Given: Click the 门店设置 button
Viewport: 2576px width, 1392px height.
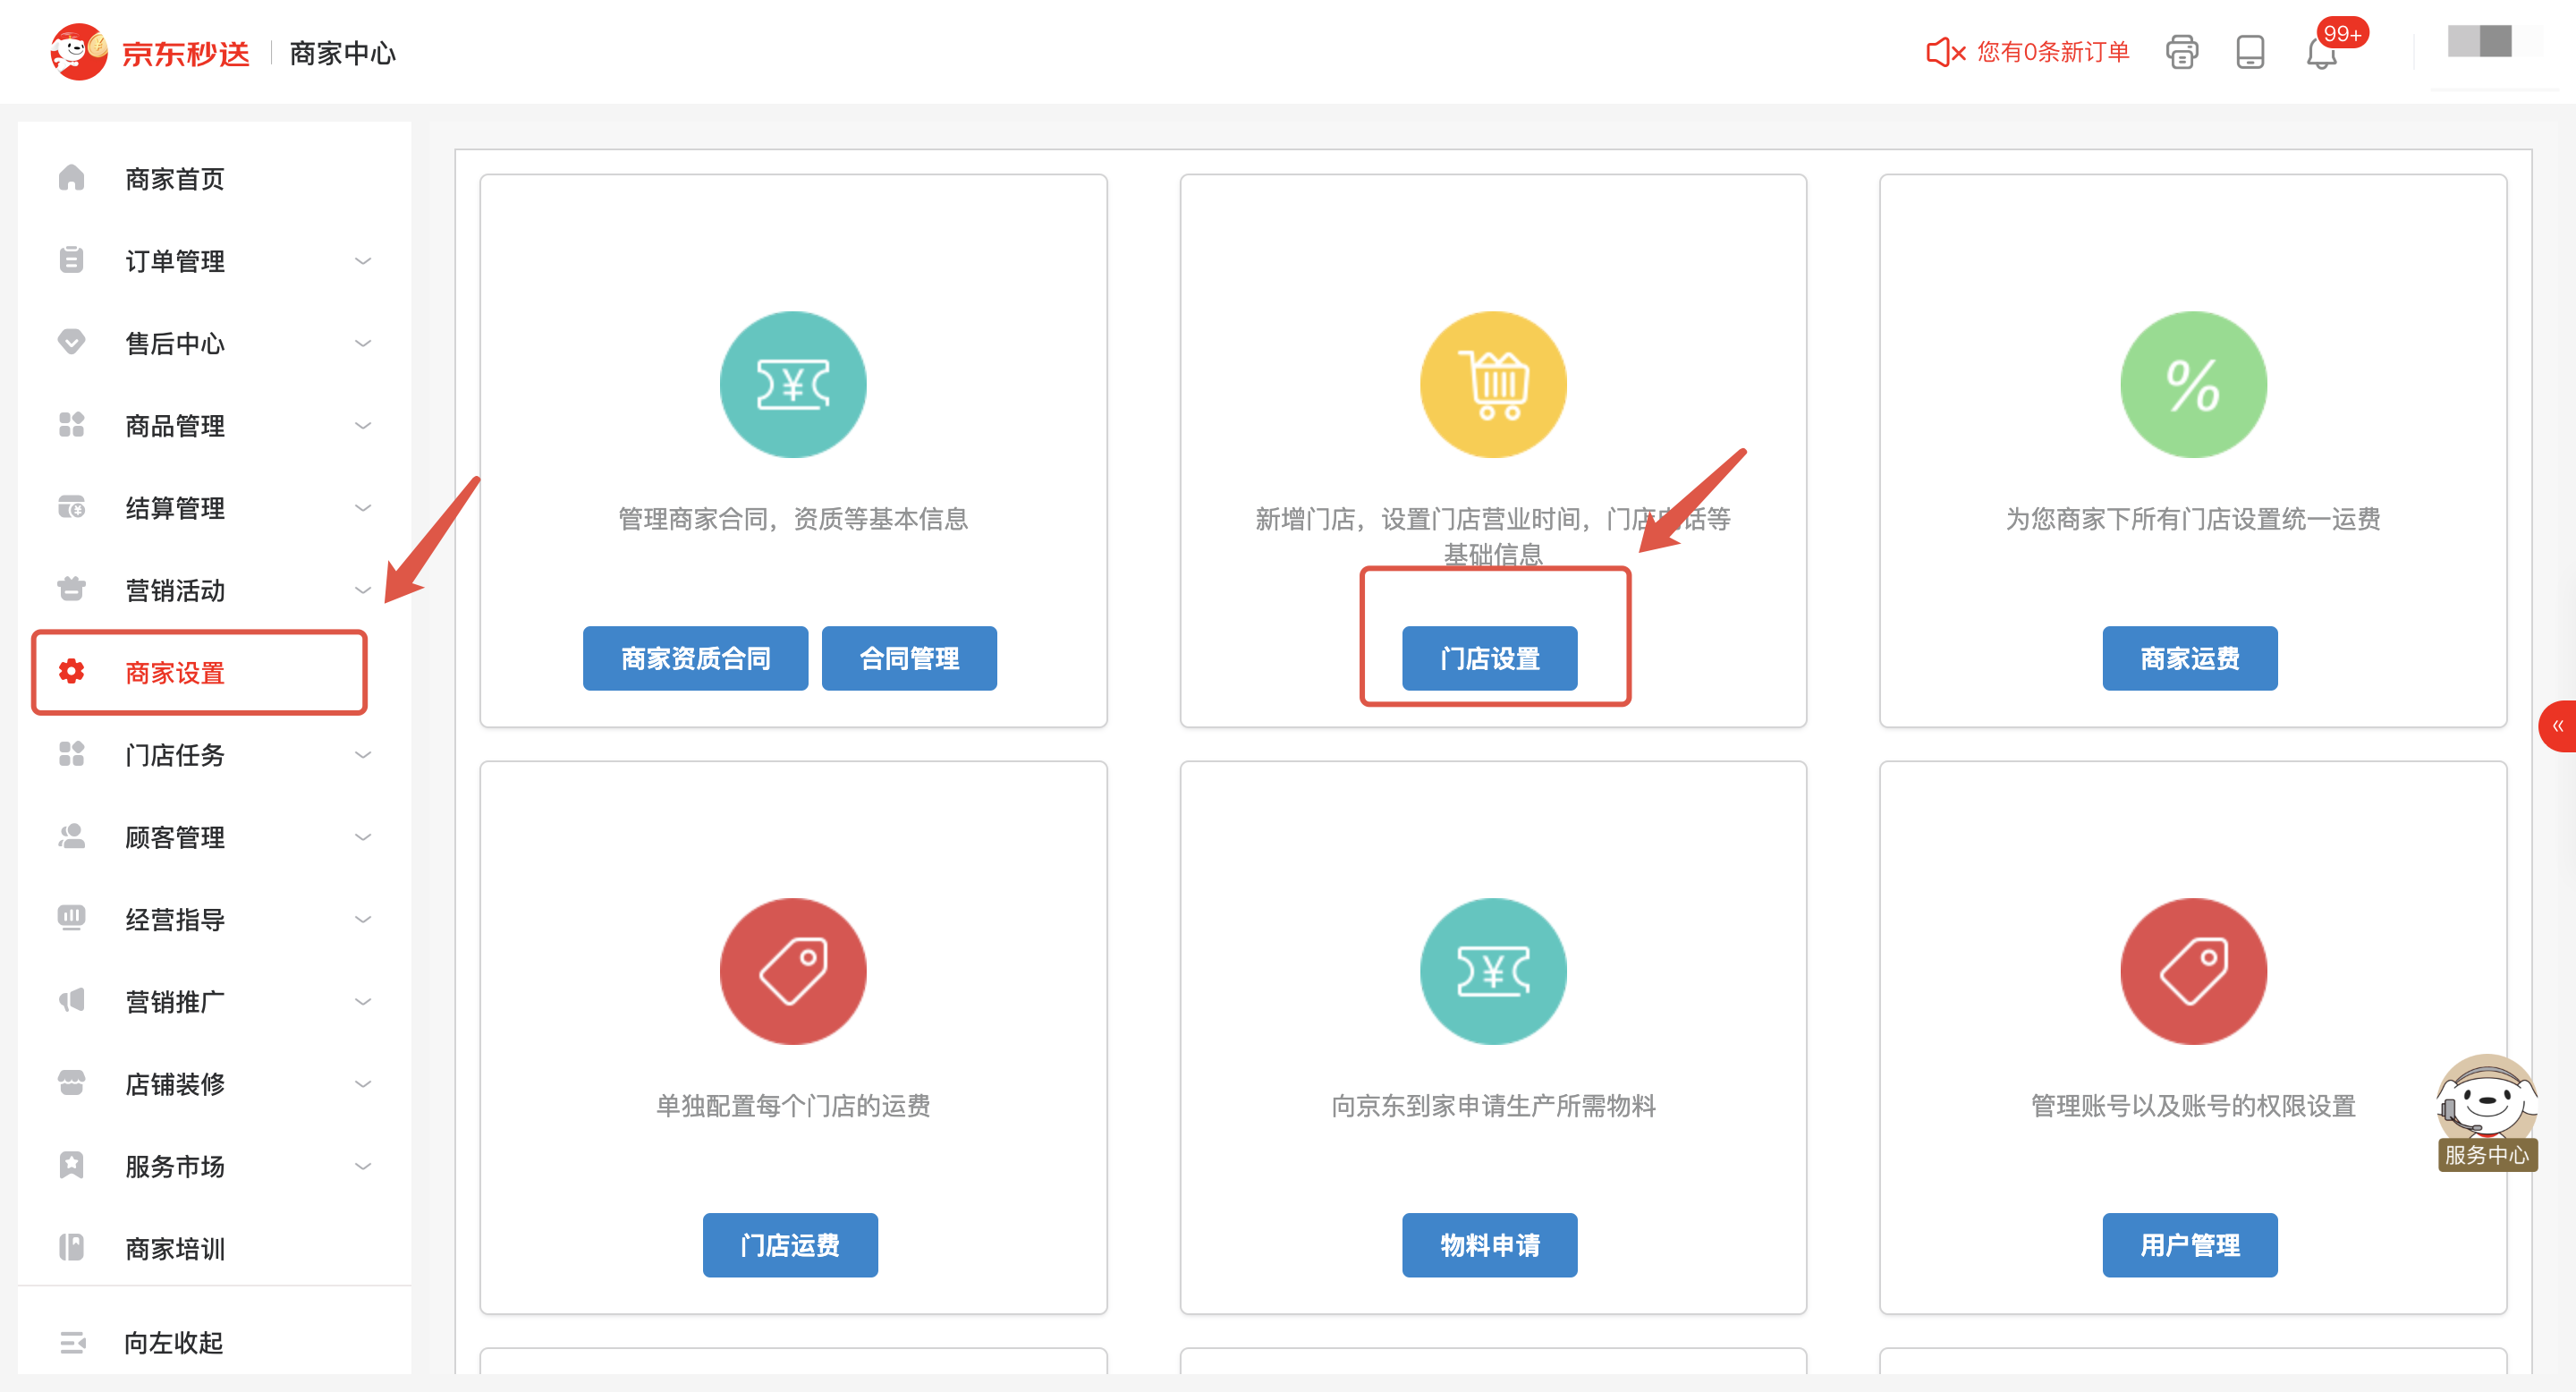Looking at the screenshot, I should [x=1490, y=658].
